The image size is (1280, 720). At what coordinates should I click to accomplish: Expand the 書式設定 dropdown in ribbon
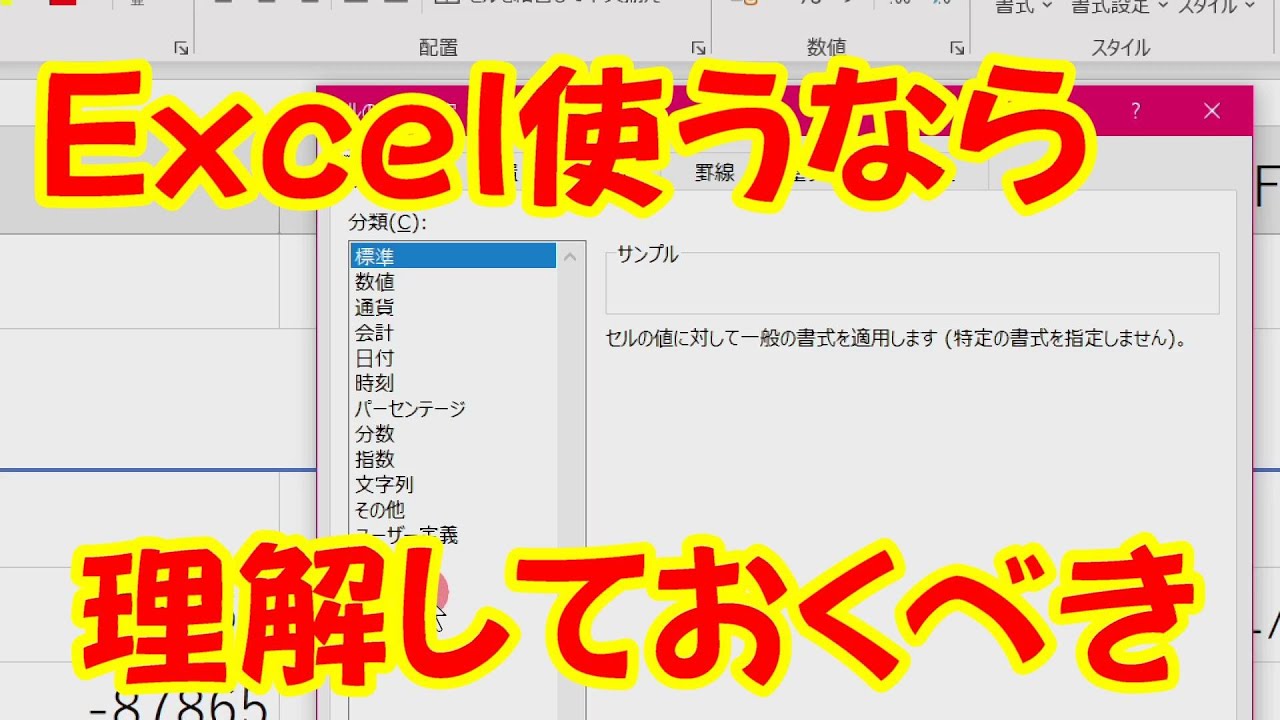pyautogui.click(x=1120, y=7)
